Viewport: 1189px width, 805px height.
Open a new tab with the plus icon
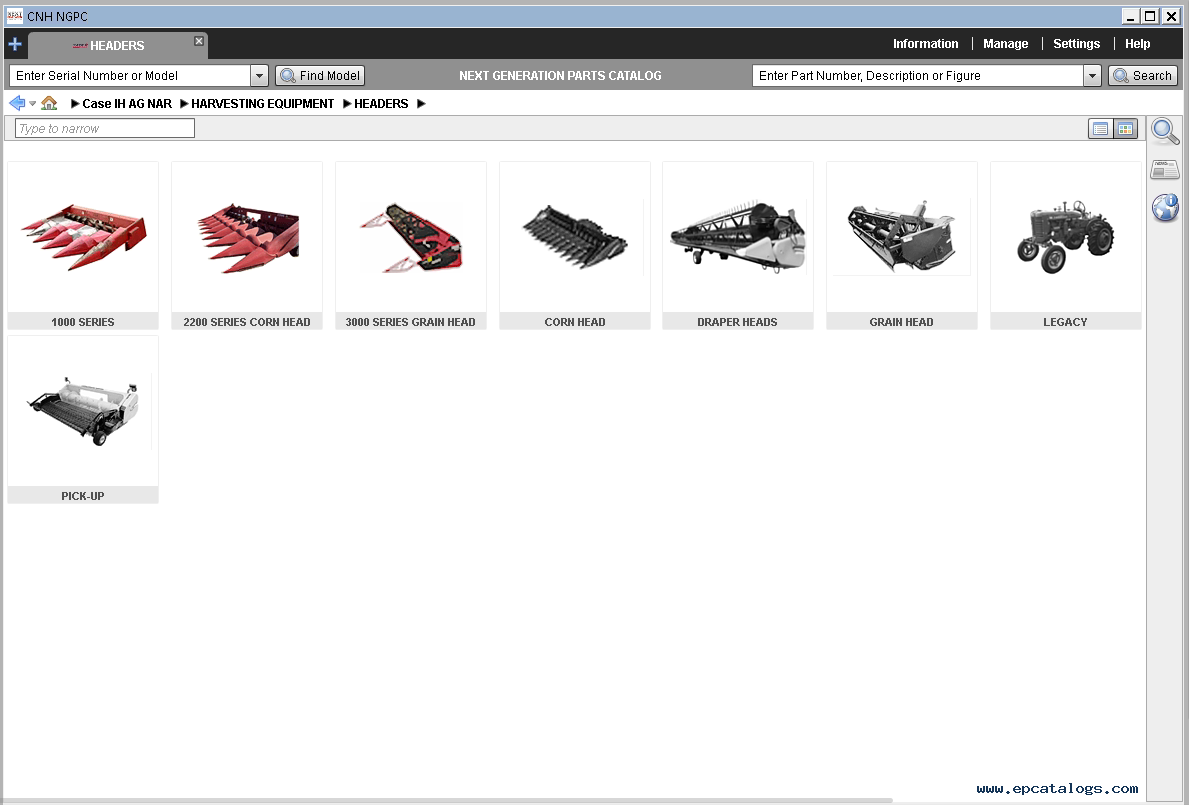pyautogui.click(x=14, y=44)
